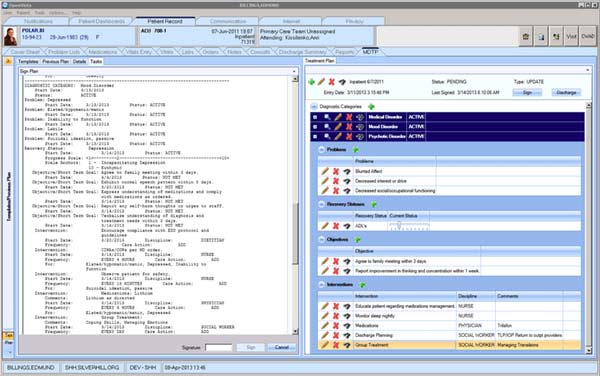Click the arrow icon beside Discharge Planning row

click(x=347, y=335)
